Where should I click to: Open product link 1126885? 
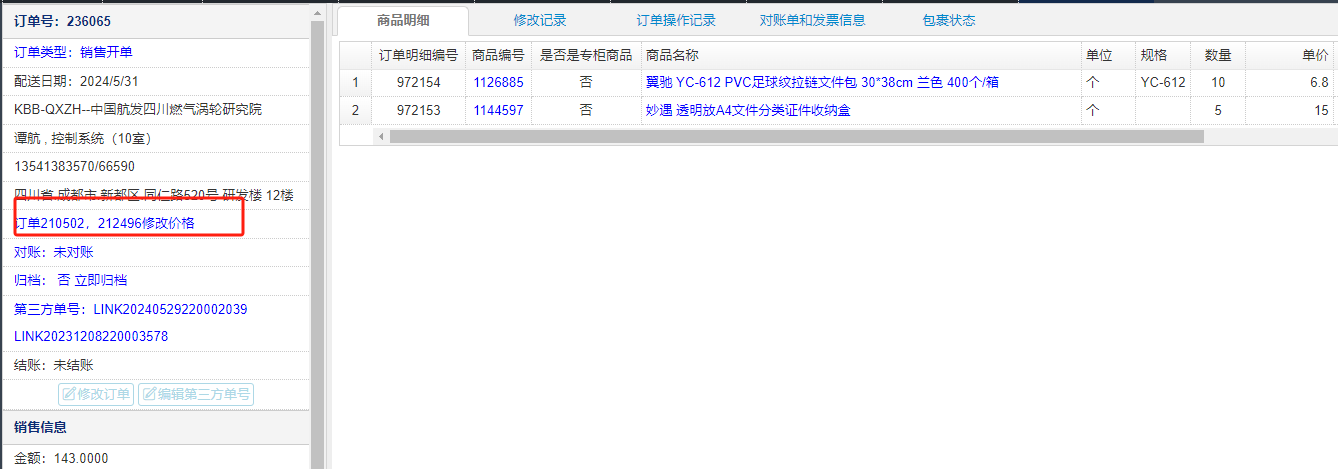click(498, 83)
